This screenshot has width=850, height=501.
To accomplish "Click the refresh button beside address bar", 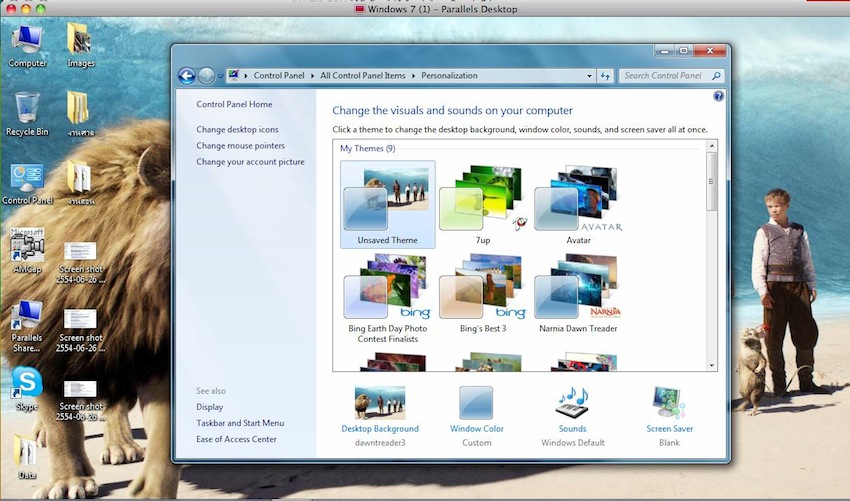I will [606, 76].
